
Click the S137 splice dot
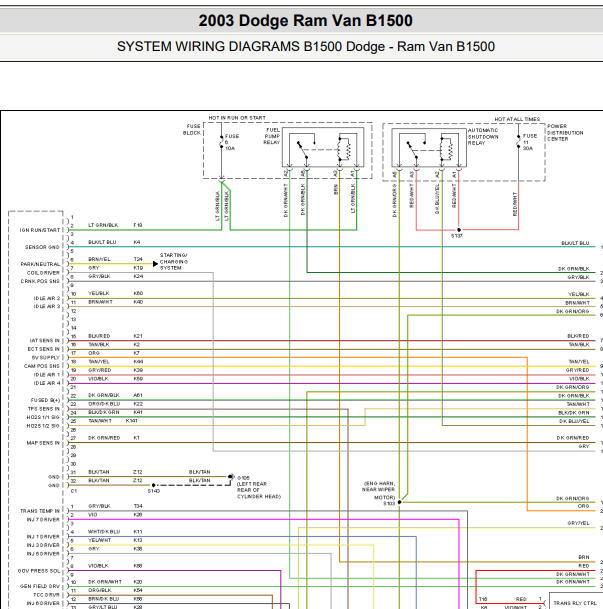[459, 230]
